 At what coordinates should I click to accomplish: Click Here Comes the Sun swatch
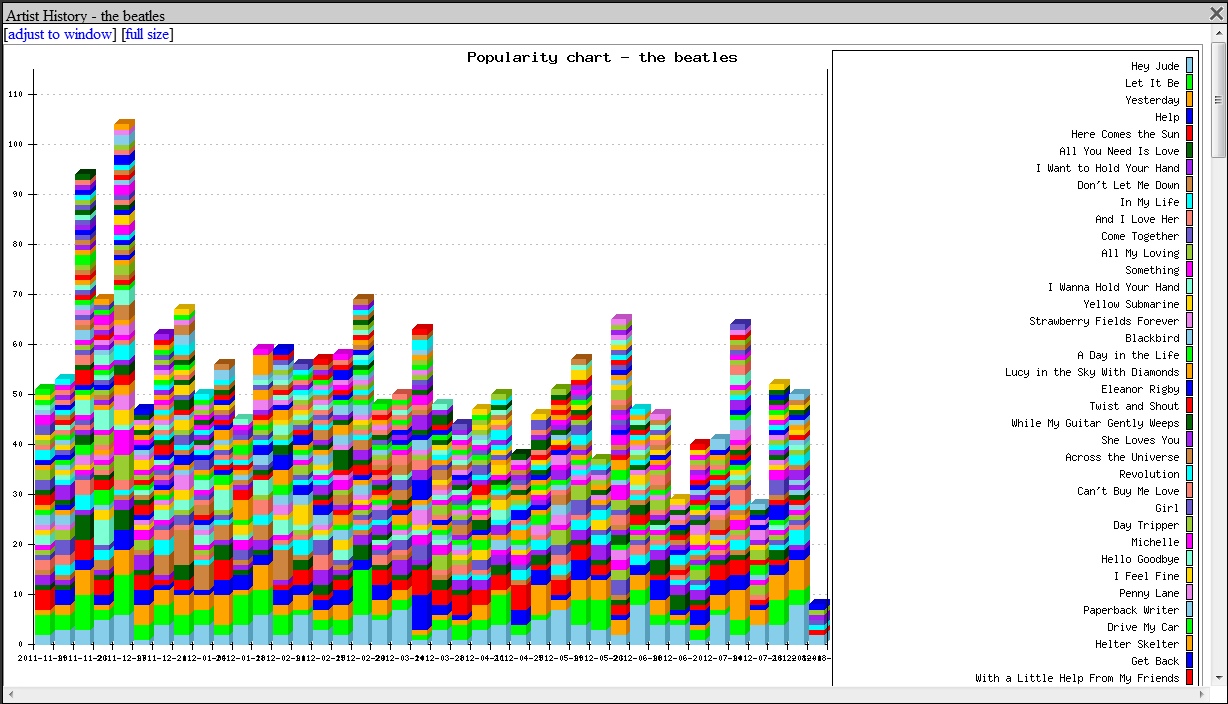[1189, 134]
